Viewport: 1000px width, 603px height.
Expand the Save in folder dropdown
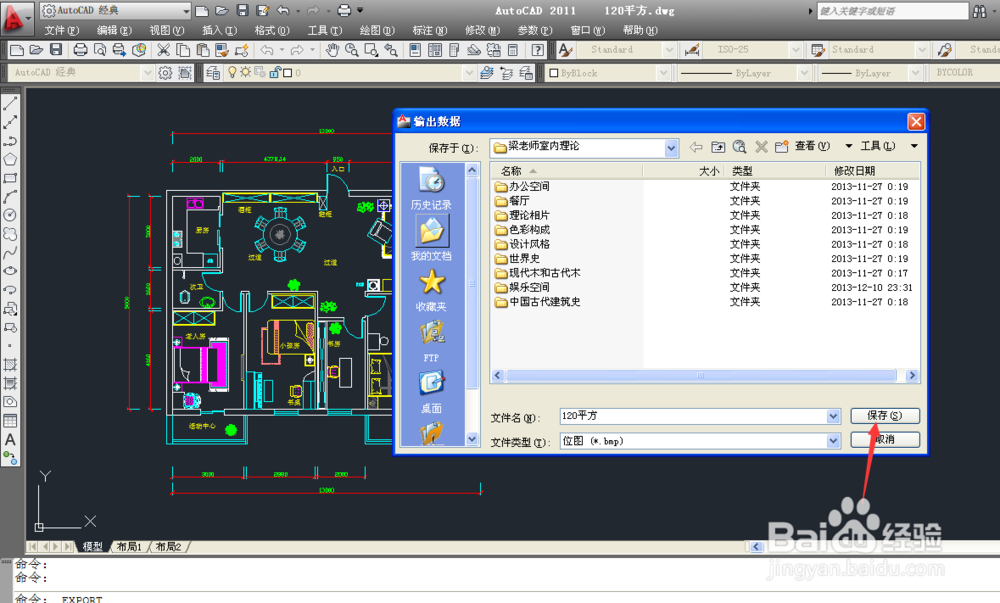pos(671,148)
